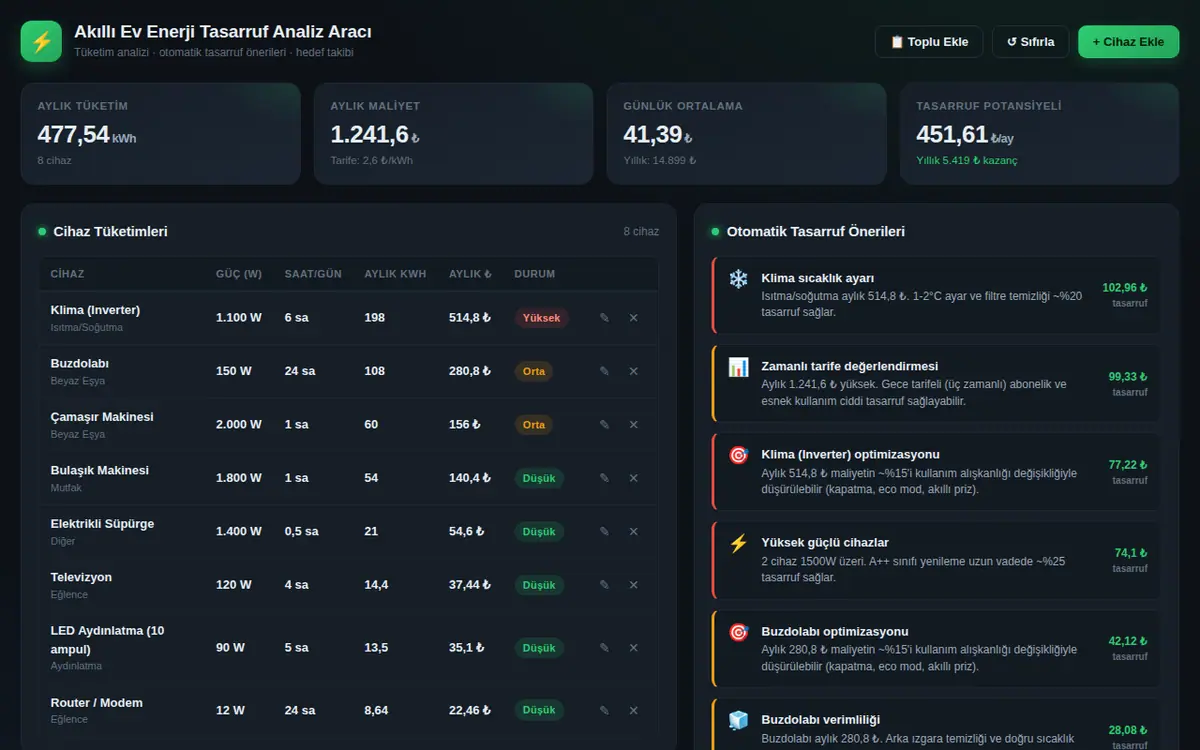1200x750 pixels.
Task: Edit the Klima (Inverter) row
Action: [604, 318]
